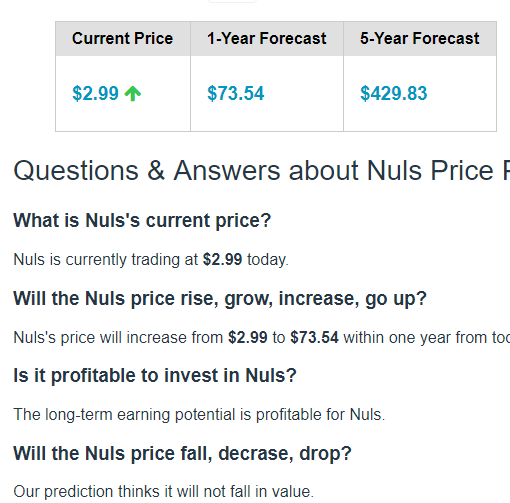Click the $73.54 one-year forecast value
Image resolution: width=510 pixels, height=503 pixels.
click(x=236, y=93)
